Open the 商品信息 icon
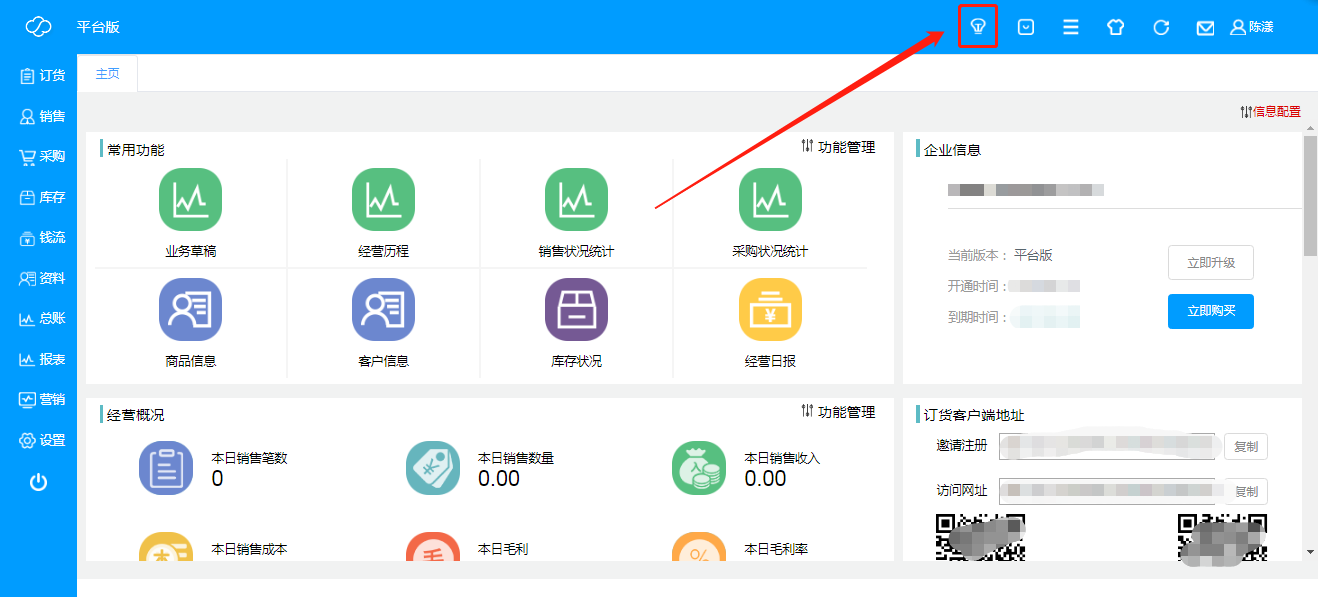The width and height of the screenshot is (1318, 597). [x=190, y=310]
